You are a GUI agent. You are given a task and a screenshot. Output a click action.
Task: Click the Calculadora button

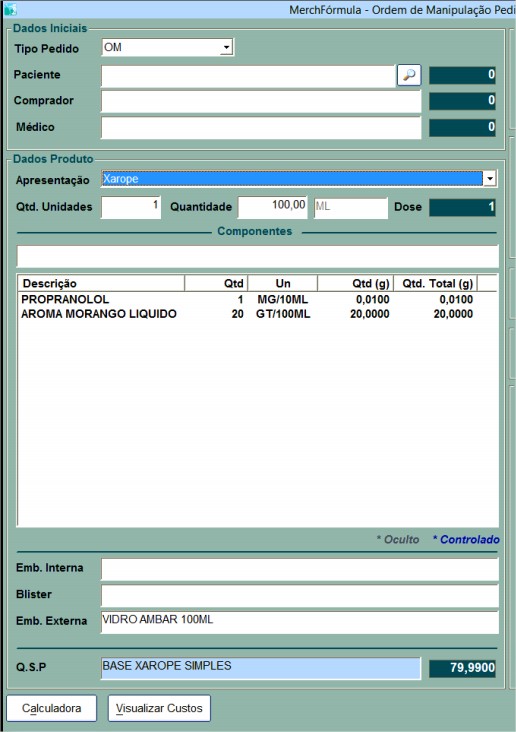[x=52, y=708]
